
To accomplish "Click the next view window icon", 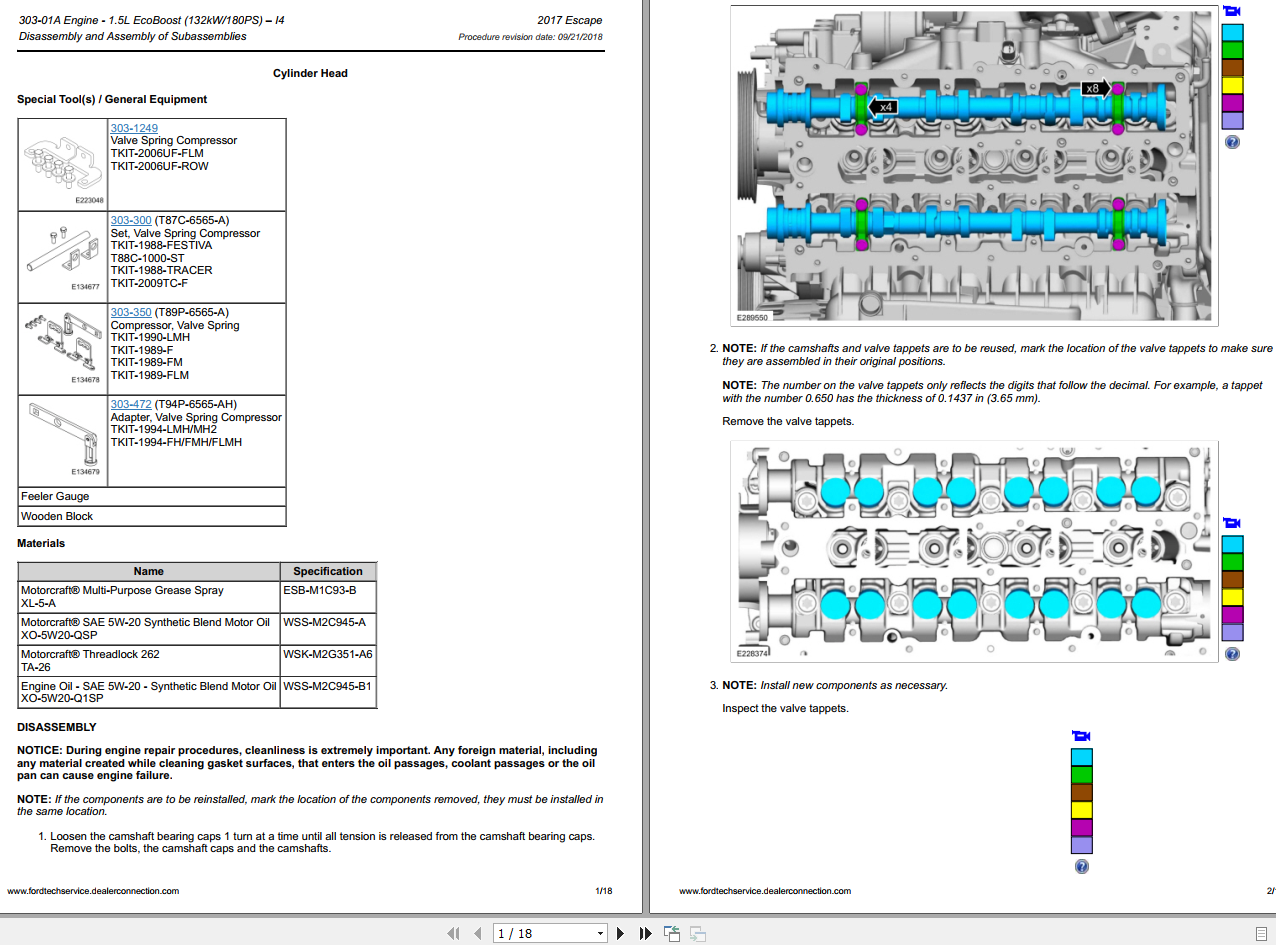I will point(697,933).
